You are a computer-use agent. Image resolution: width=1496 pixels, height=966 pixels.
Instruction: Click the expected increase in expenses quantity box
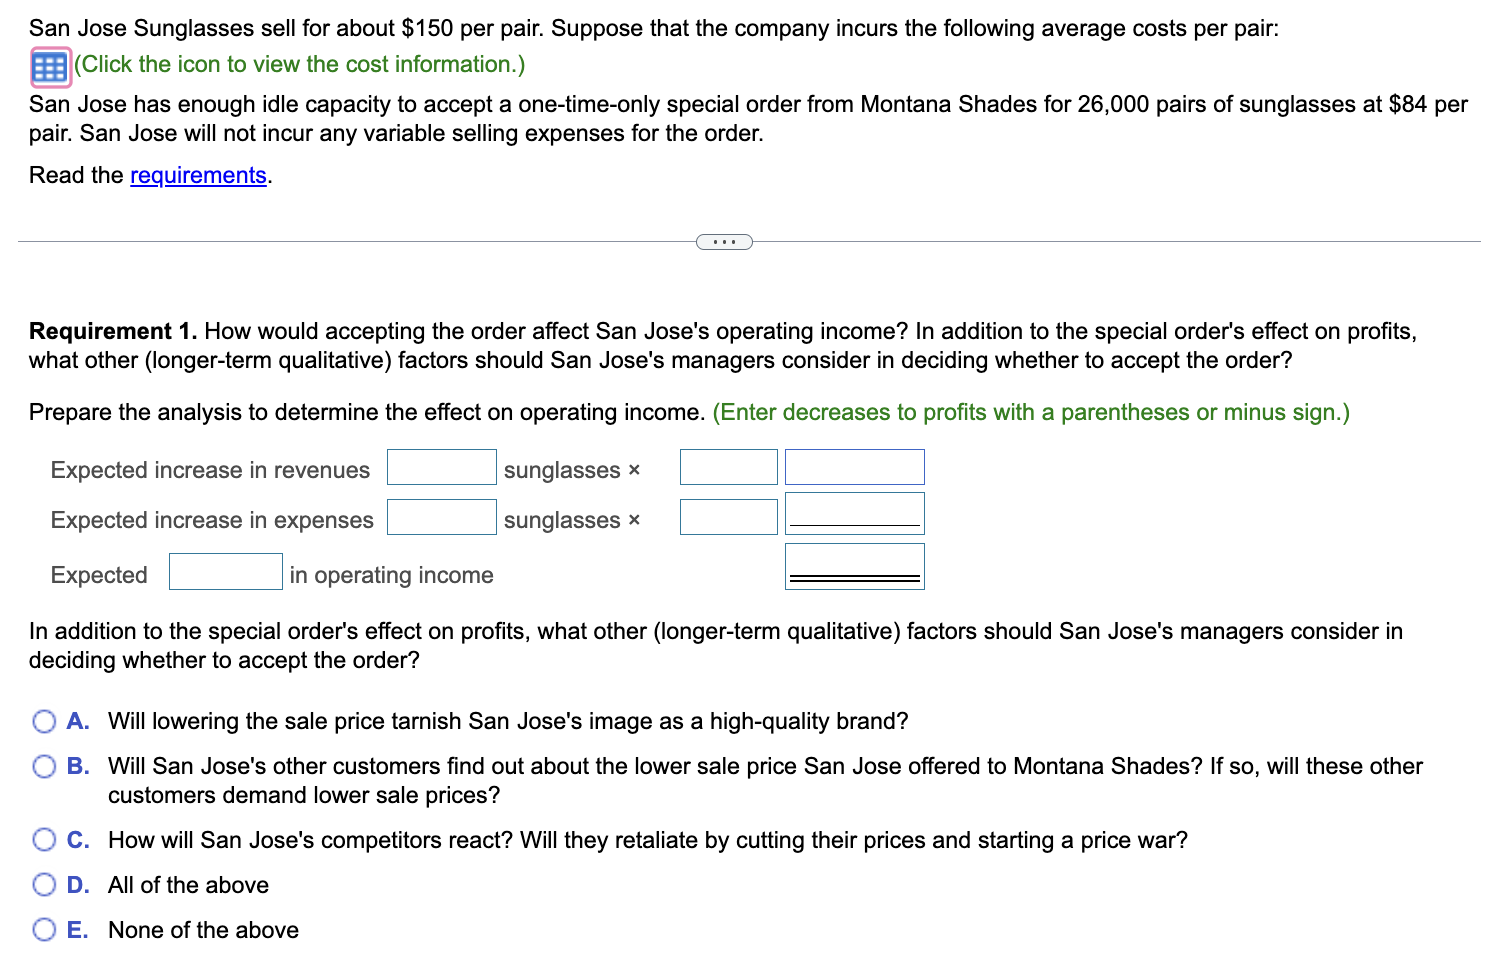(441, 517)
